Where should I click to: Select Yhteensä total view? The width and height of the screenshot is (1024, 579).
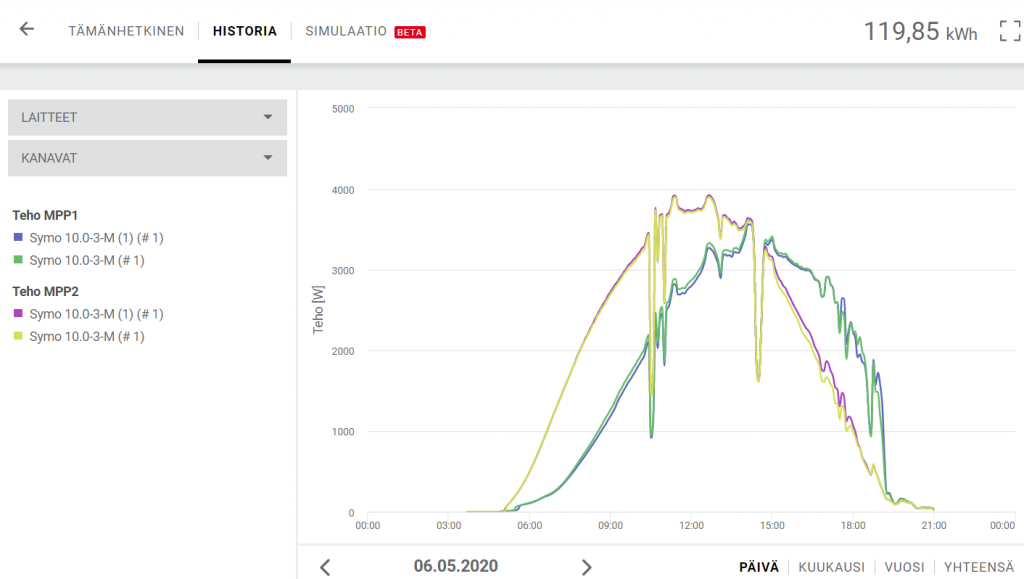tap(978, 567)
